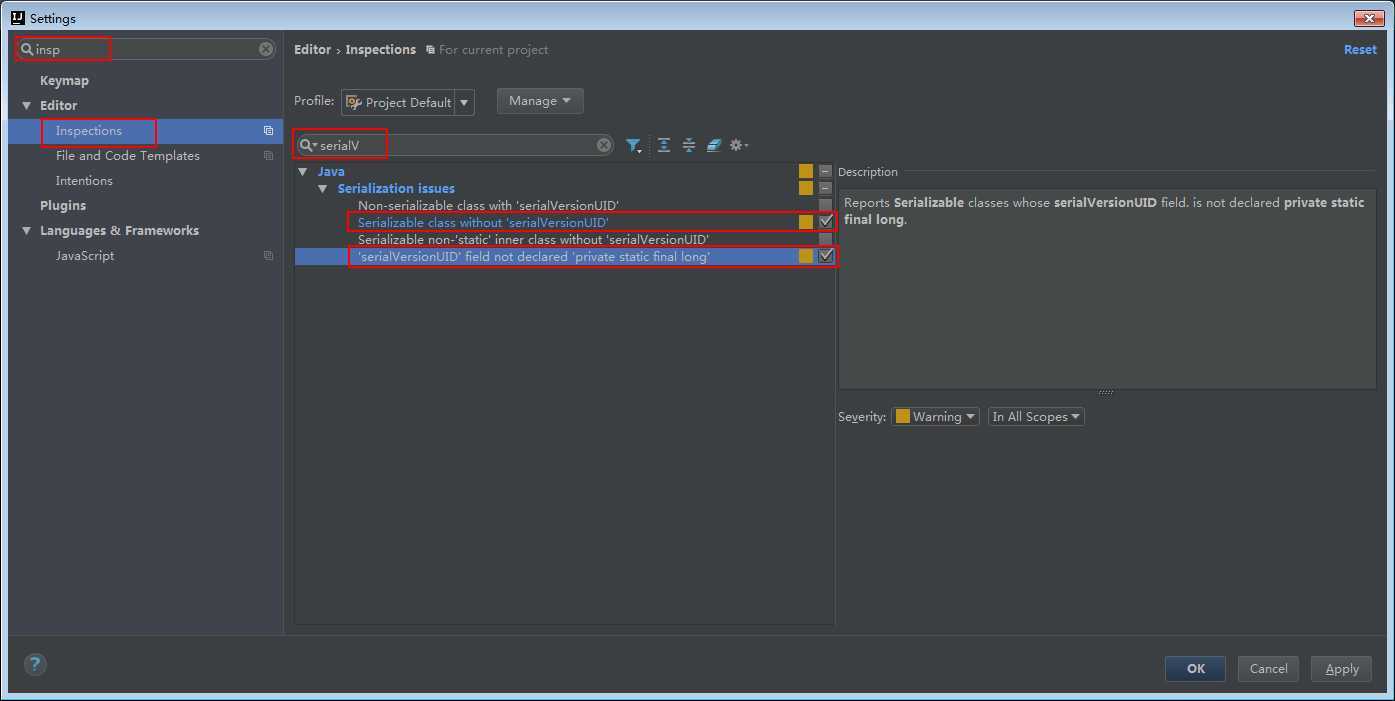1395x701 pixels.
Task: Toggle checkbox for Java inspections group
Action: (x=825, y=171)
